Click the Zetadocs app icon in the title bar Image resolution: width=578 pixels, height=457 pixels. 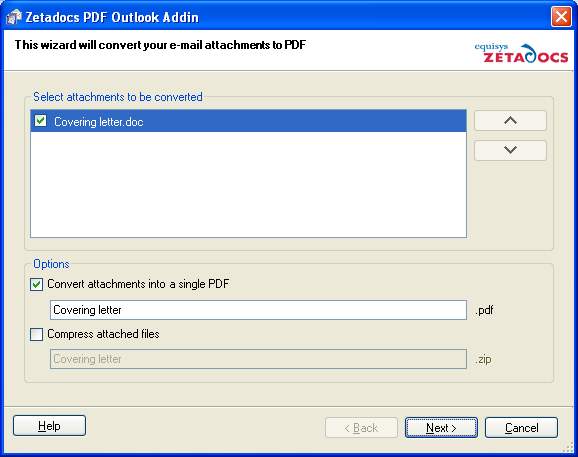pyautogui.click(x=14, y=17)
